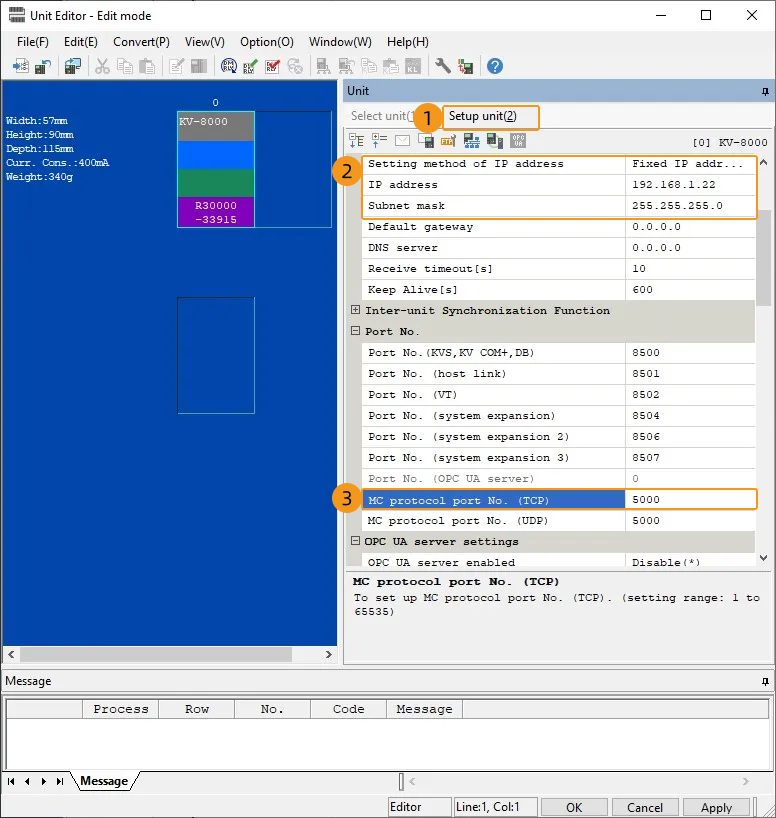
Task: Click the Apply button
Action: [716, 807]
